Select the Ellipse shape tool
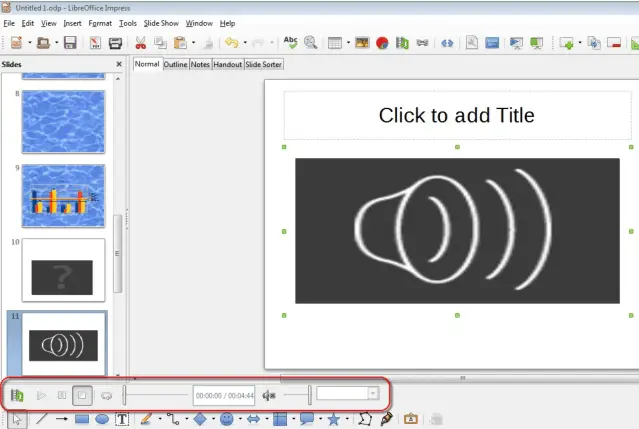Viewport: 639px width, 429px height. 102,419
